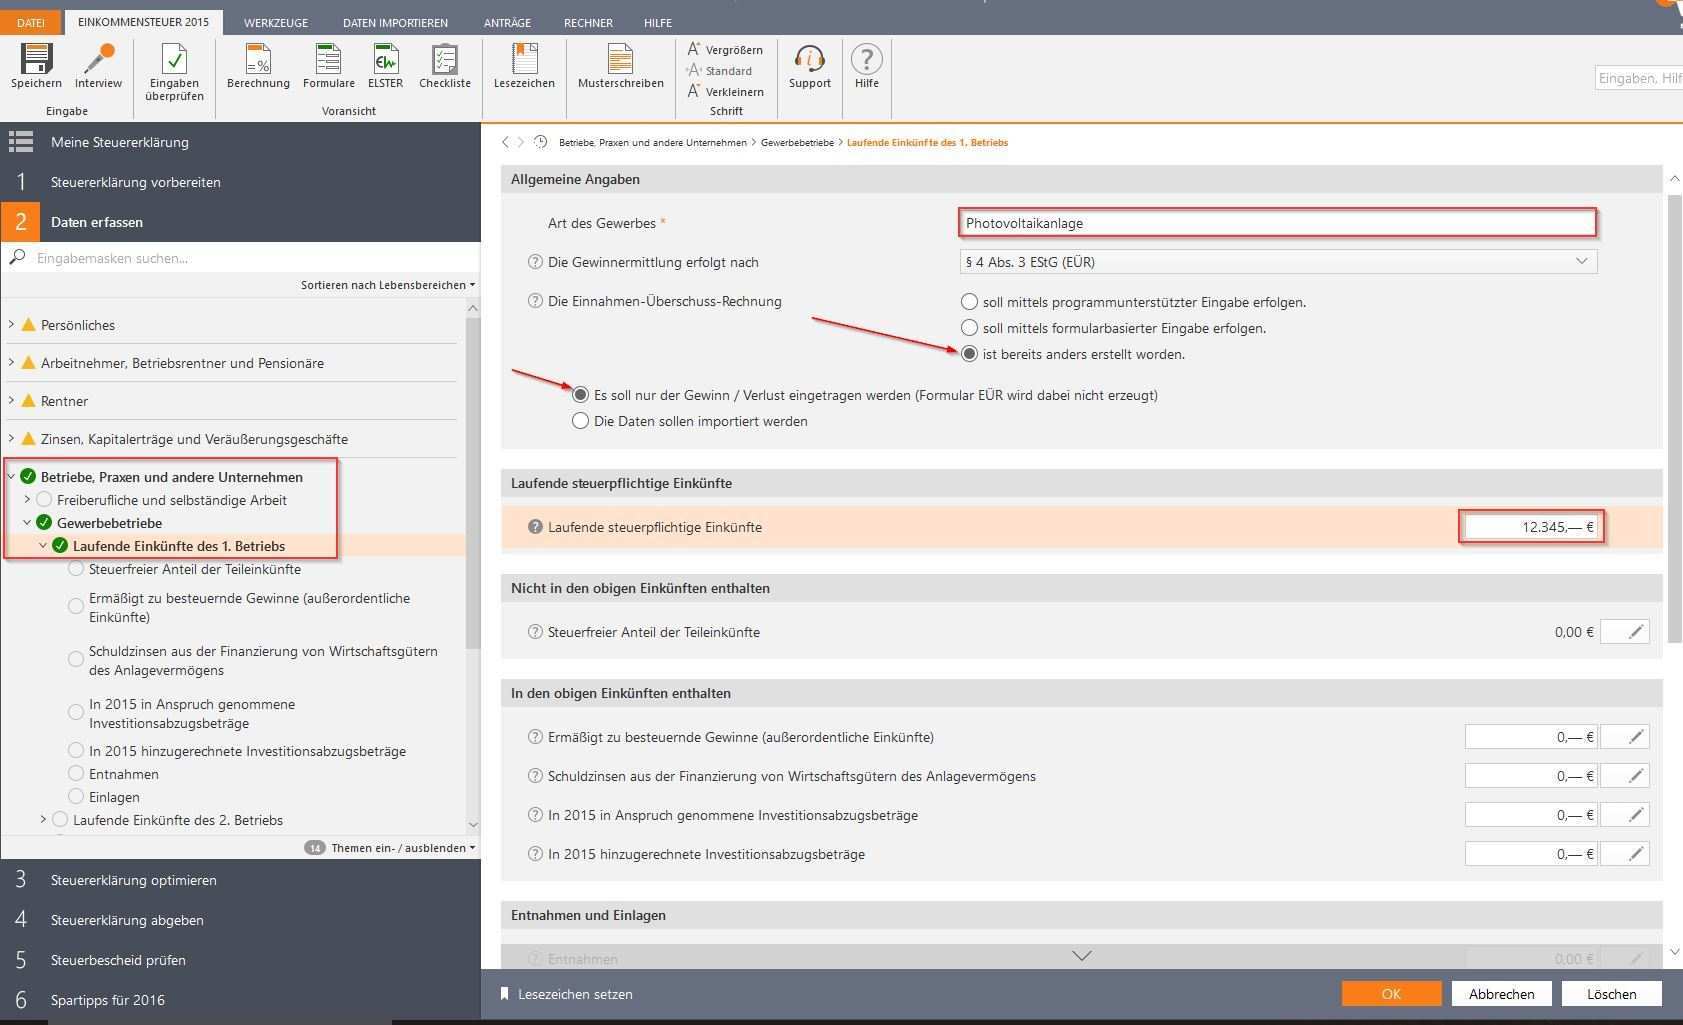Select 'soll mittels formularbasierter Eingabe erfolgen' option
This screenshot has width=1683, height=1025.
tap(969, 328)
